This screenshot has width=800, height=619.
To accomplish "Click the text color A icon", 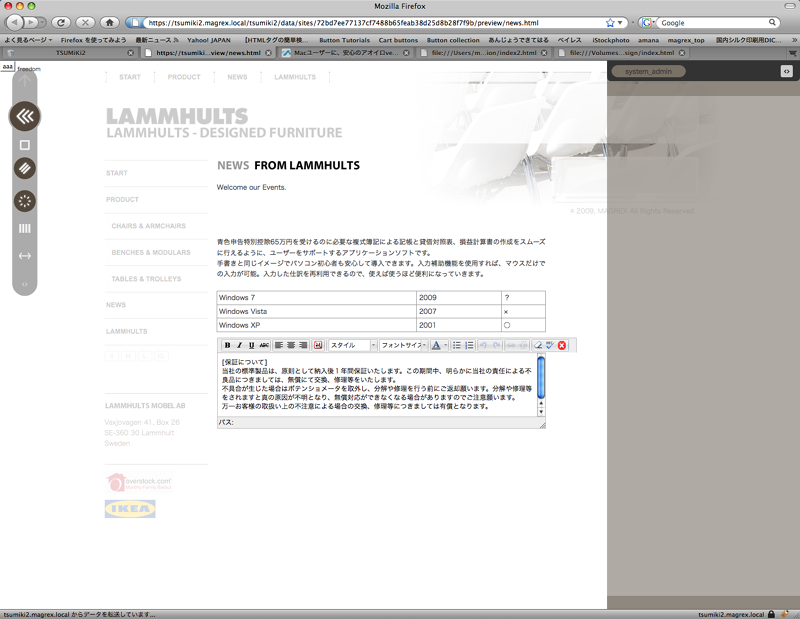I will point(436,345).
